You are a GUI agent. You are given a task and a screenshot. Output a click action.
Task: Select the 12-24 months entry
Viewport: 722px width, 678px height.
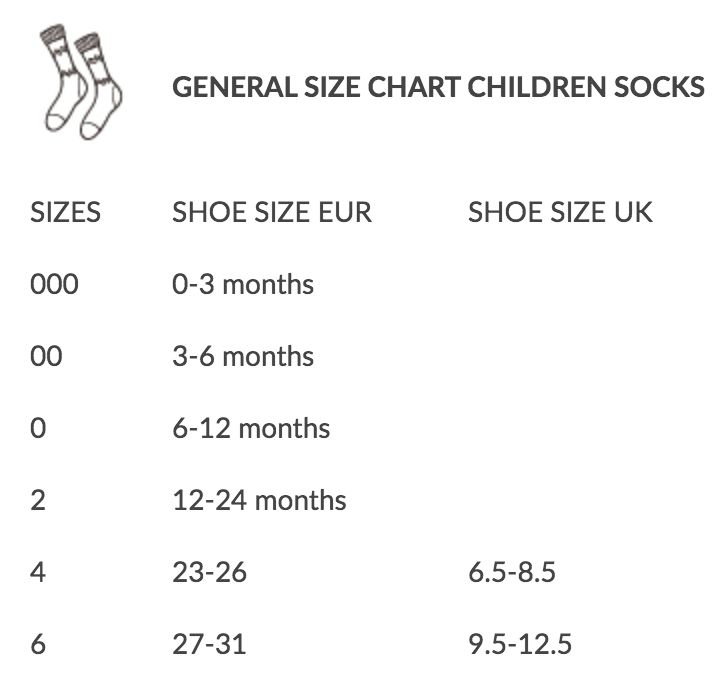click(x=259, y=500)
